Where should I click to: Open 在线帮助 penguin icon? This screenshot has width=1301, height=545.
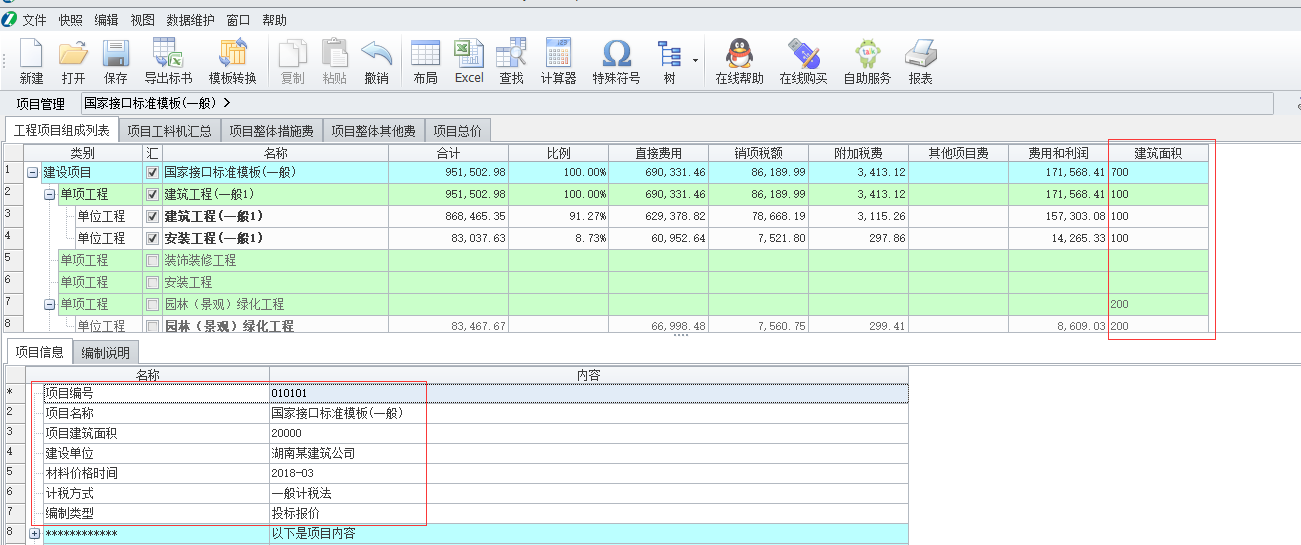coord(739,54)
